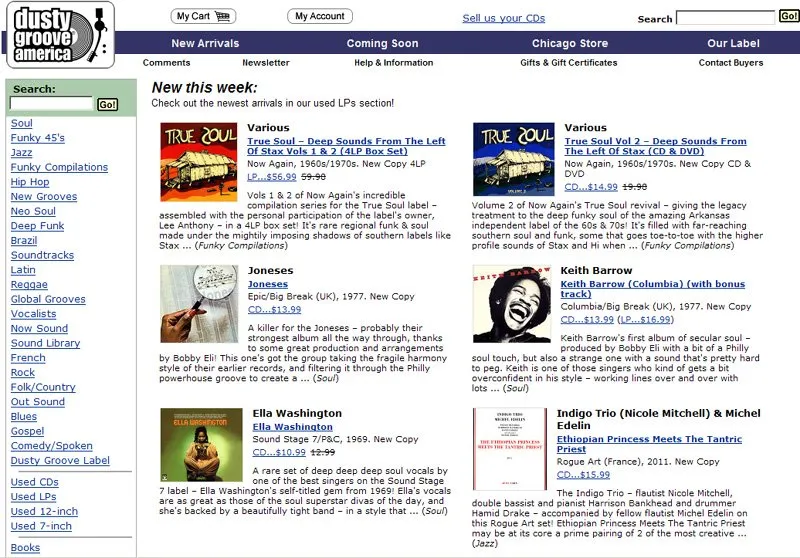Add Ella Washington CD...$10.99
Image resolution: width=800 pixels, height=558 pixels.
pyautogui.click(x=279, y=452)
